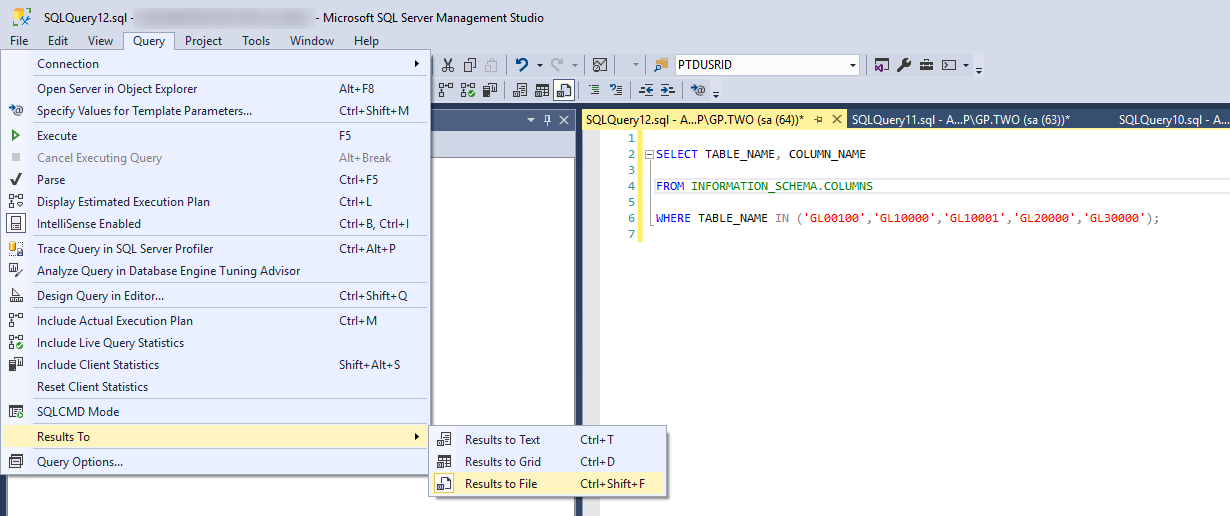Open the Undo history dropdown arrow
This screenshot has height=516, width=1230.
click(x=539, y=65)
